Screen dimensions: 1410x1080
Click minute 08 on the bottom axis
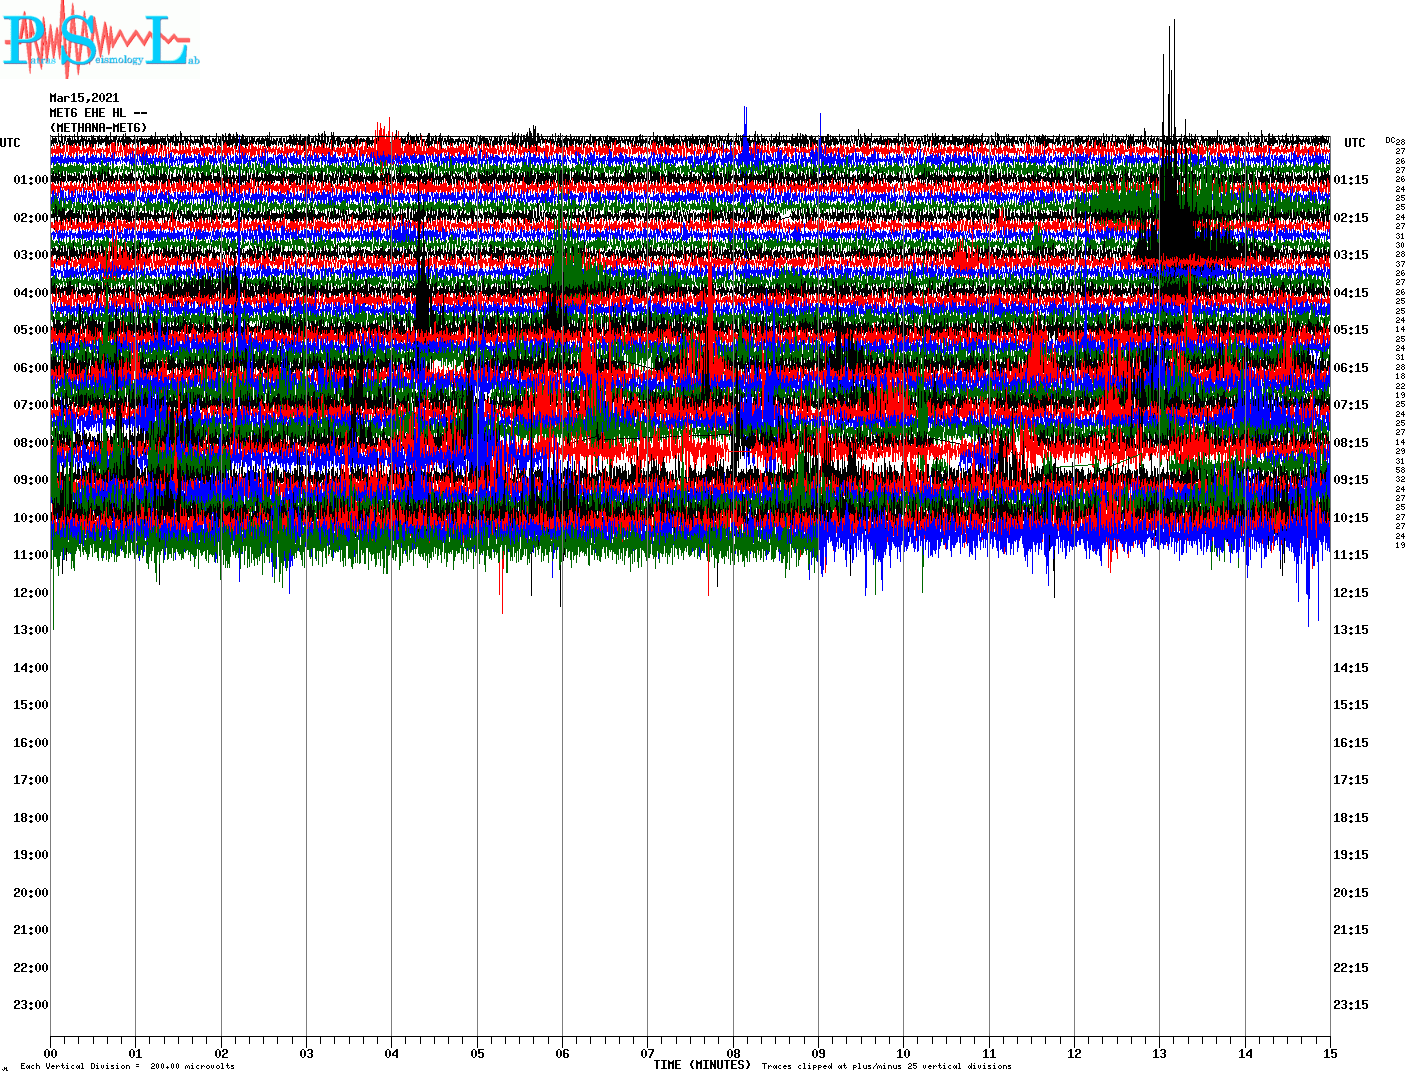point(733,1053)
